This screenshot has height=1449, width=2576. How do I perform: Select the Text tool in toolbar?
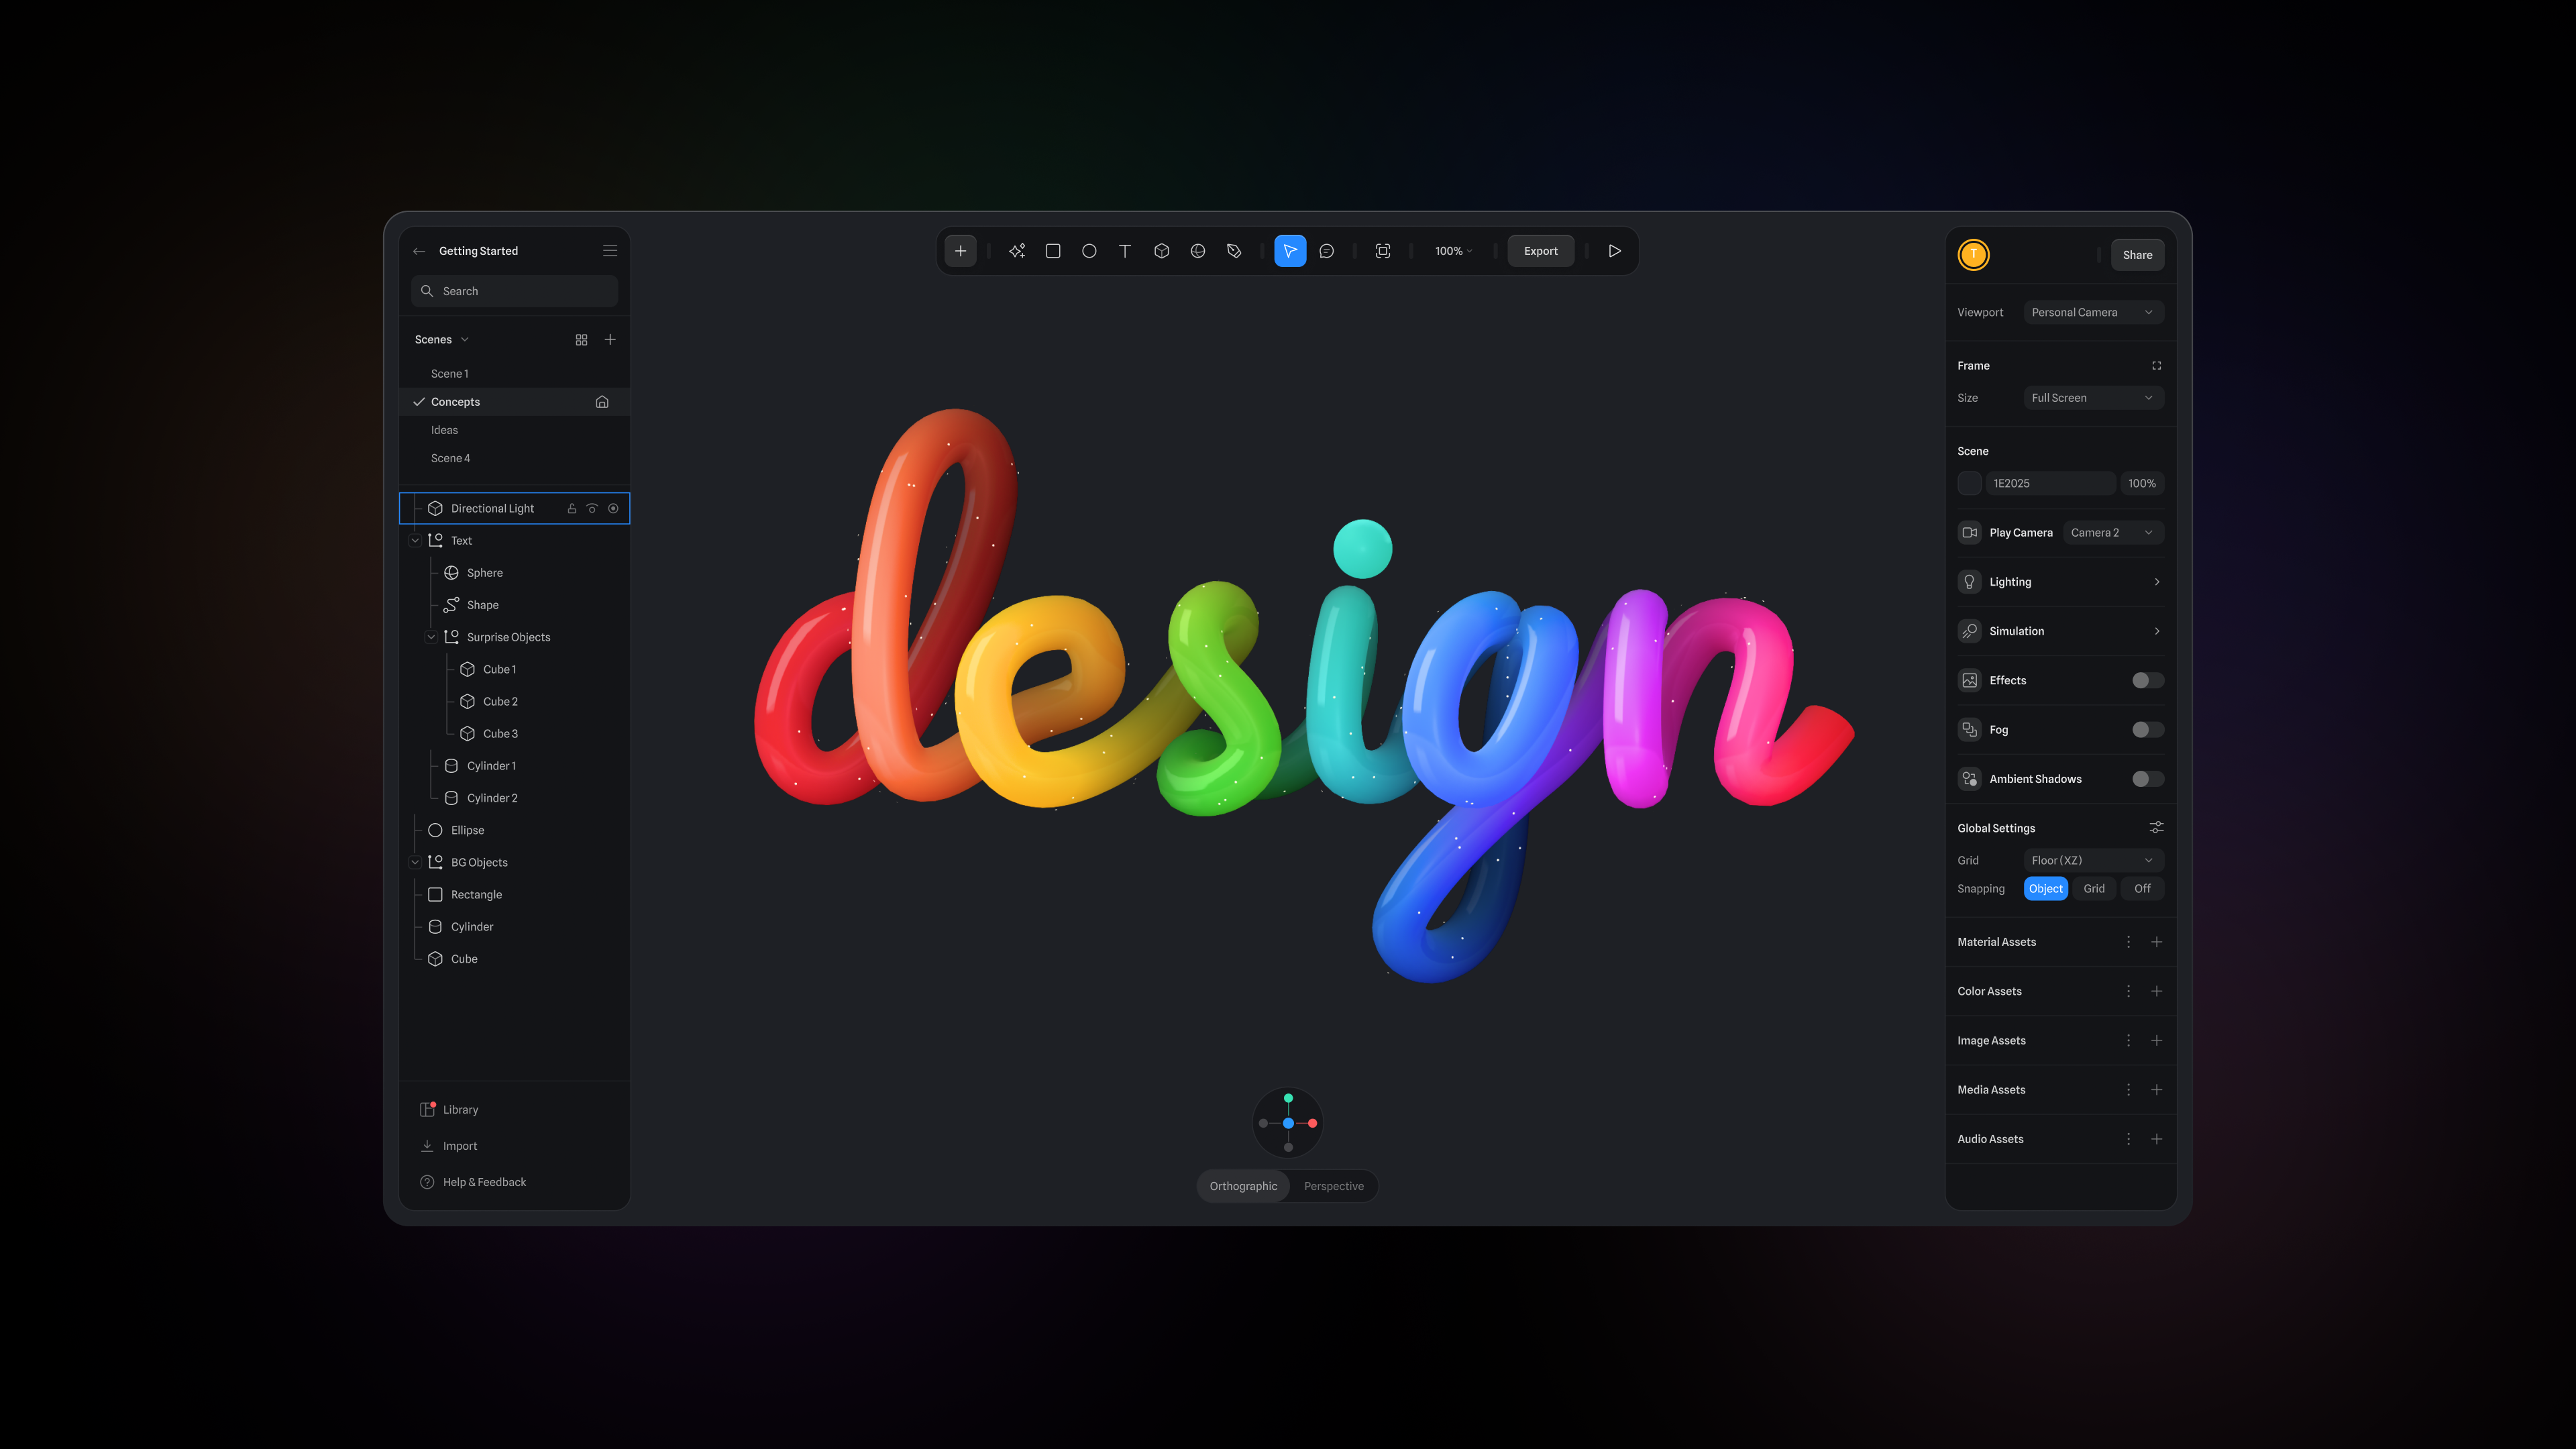pos(1125,251)
